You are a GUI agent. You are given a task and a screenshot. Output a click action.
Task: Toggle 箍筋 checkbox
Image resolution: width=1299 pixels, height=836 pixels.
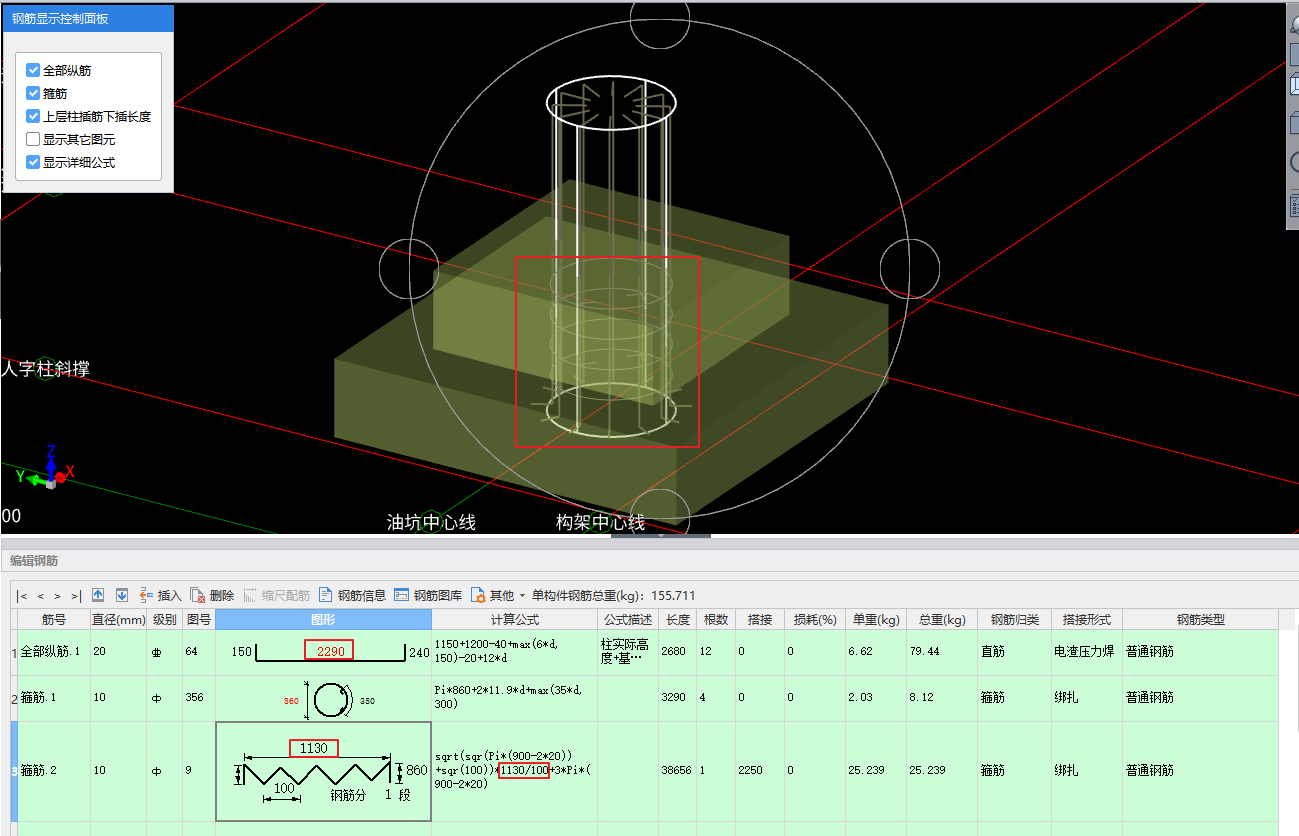point(33,93)
